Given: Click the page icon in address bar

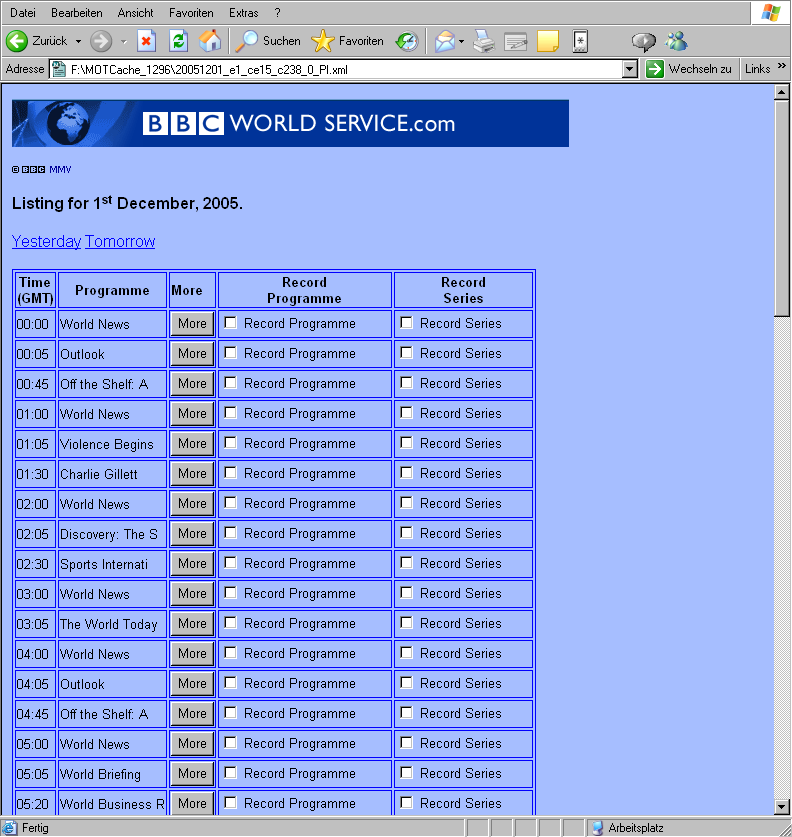Looking at the screenshot, I should click(59, 69).
